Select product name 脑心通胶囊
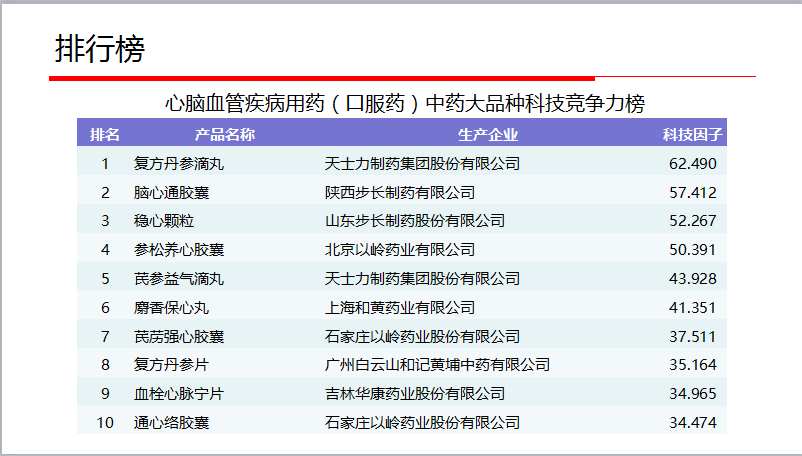 171,193
